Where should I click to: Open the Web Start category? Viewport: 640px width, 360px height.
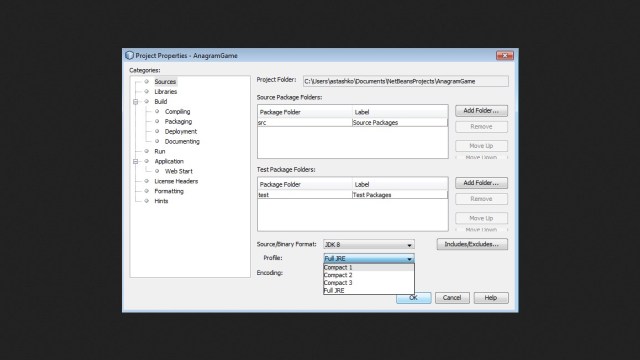click(x=178, y=171)
